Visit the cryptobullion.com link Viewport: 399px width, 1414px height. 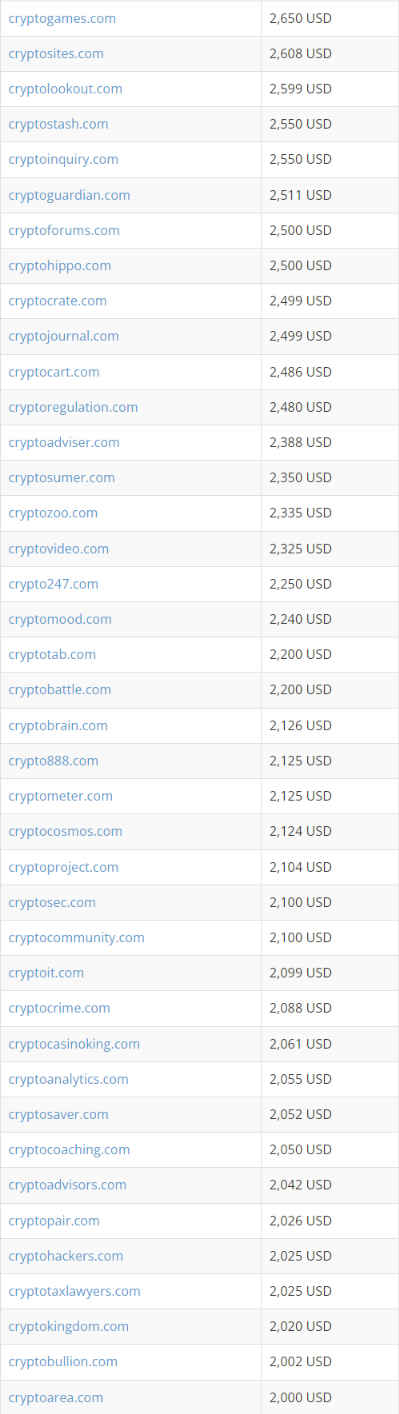pos(63,1361)
